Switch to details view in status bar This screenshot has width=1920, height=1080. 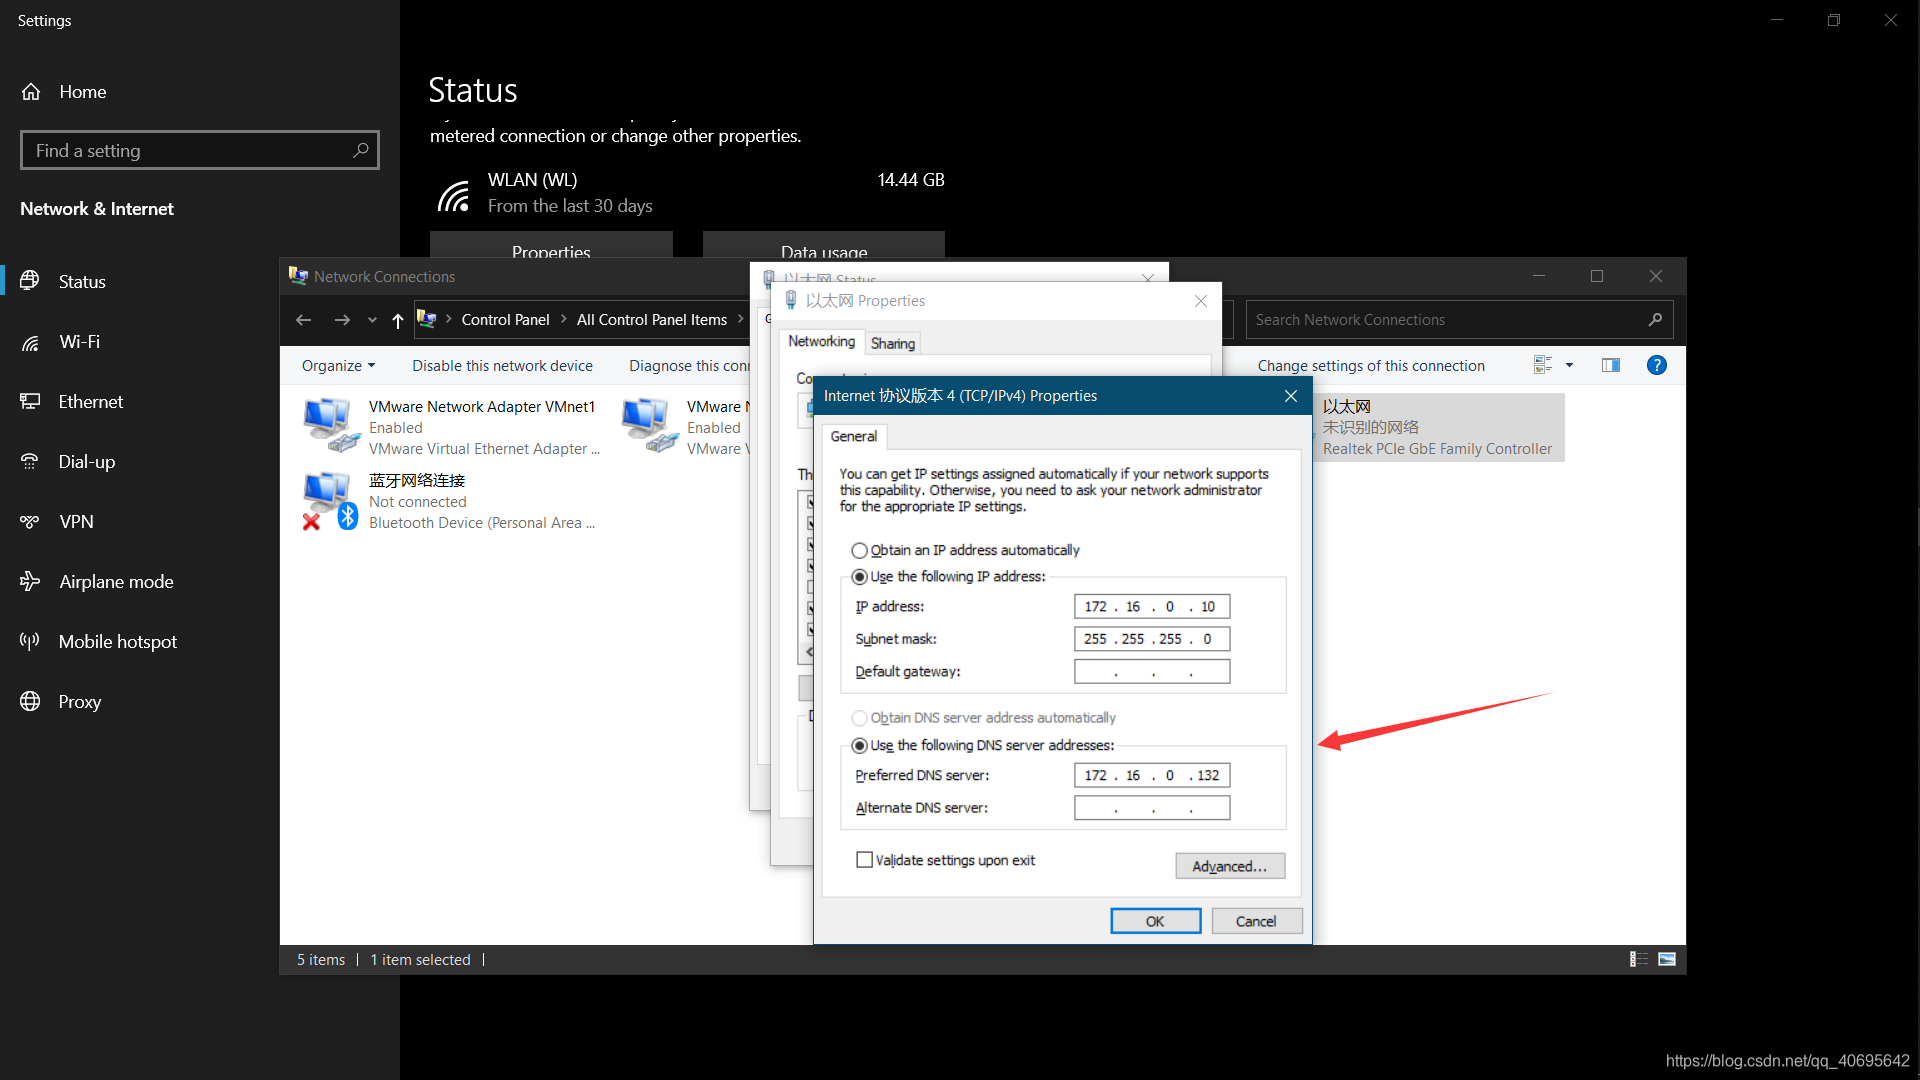pos(1638,959)
